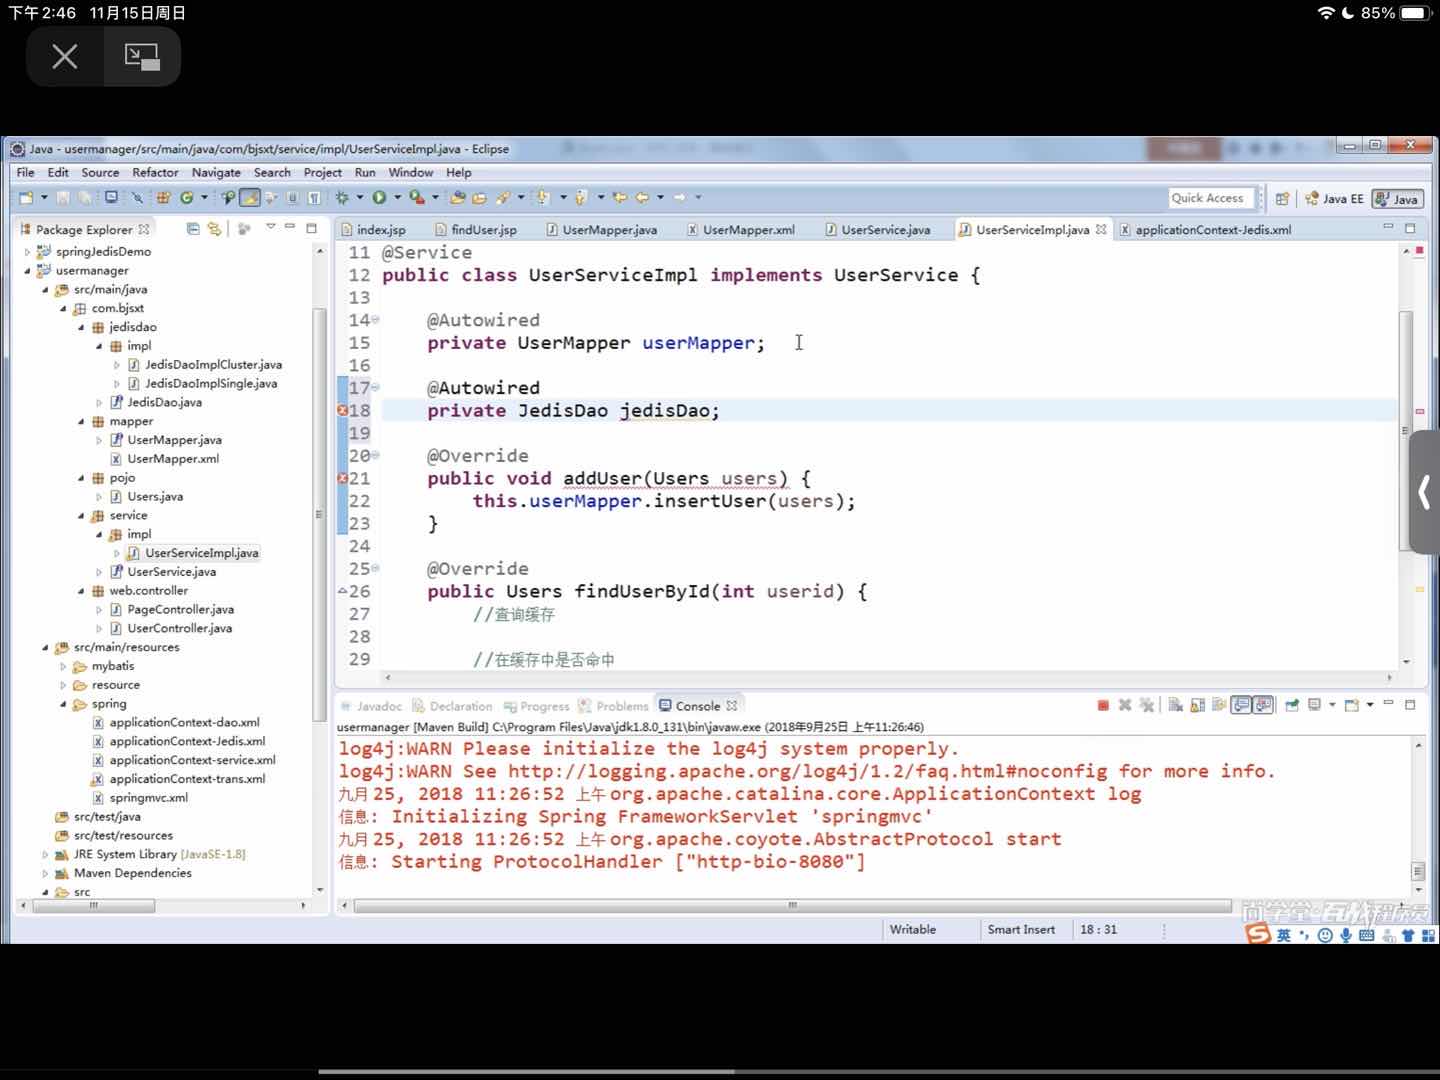The height and width of the screenshot is (1080, 1440).
Task: Click Pin Console icon
Action: click(1292, 705)
